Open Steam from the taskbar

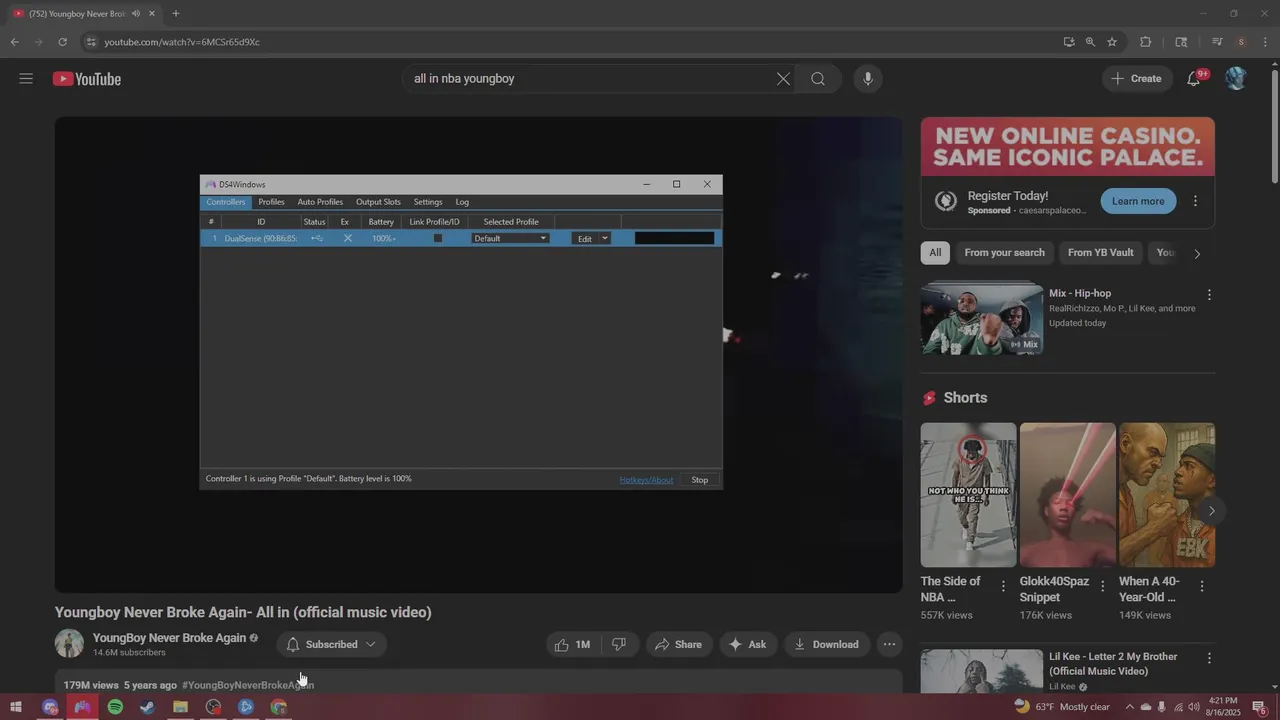tap(148, 707)
